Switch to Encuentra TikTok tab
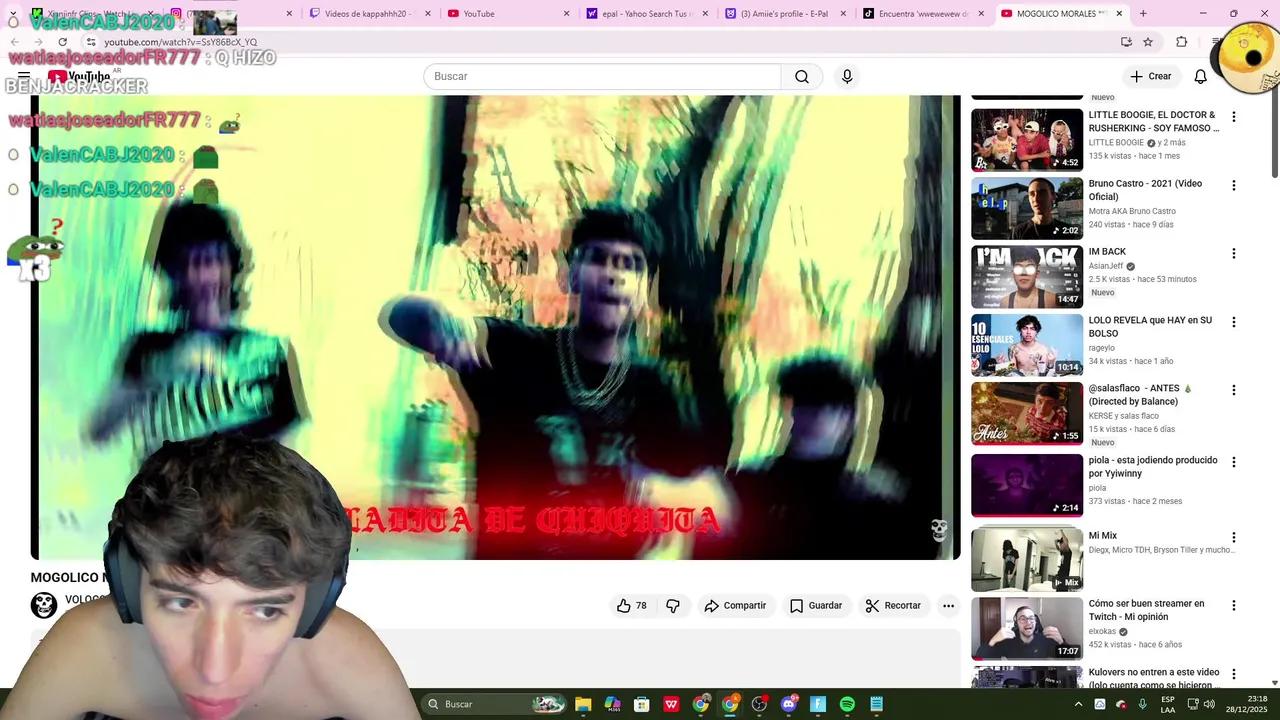The height and width of the screenshot is (720, 1280). pos(922,14)
